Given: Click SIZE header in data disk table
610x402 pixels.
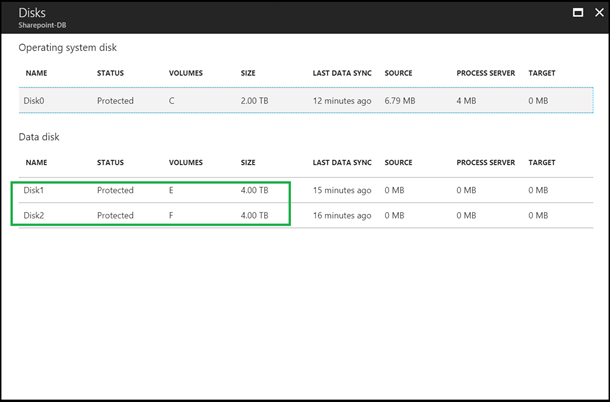Looking at the screenshot, I should tap(248, 163).
